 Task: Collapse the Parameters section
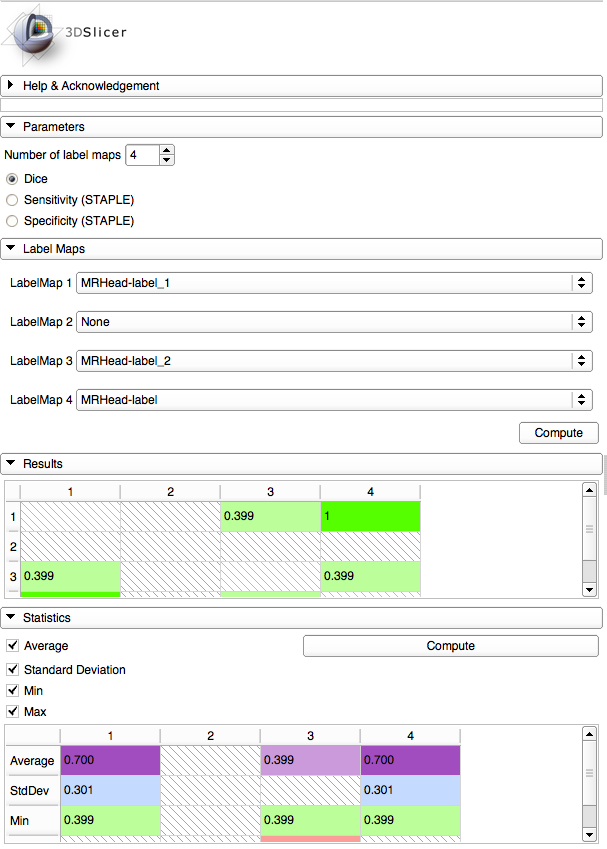[302, 127]
